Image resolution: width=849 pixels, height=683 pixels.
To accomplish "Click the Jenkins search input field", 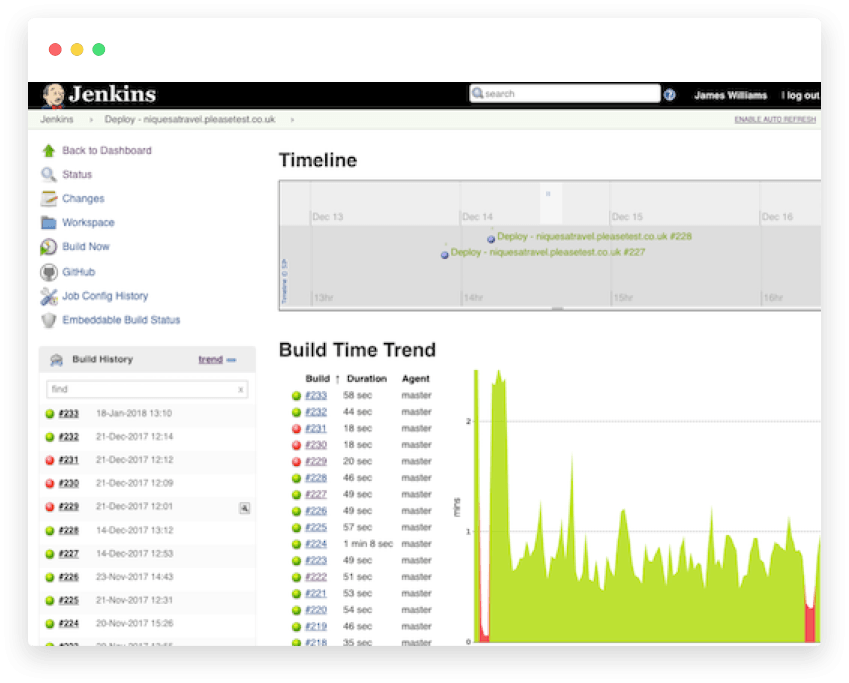I will [x=565, y=94].
